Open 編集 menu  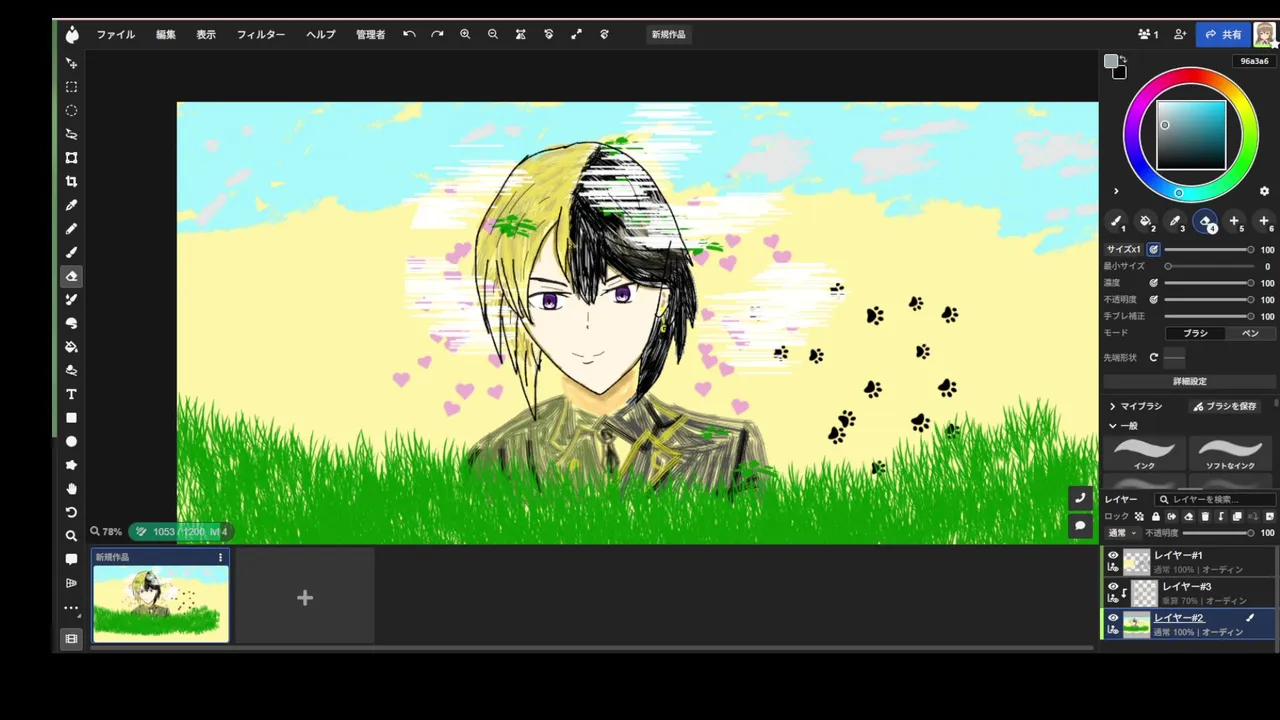click(x=165, y=34)
